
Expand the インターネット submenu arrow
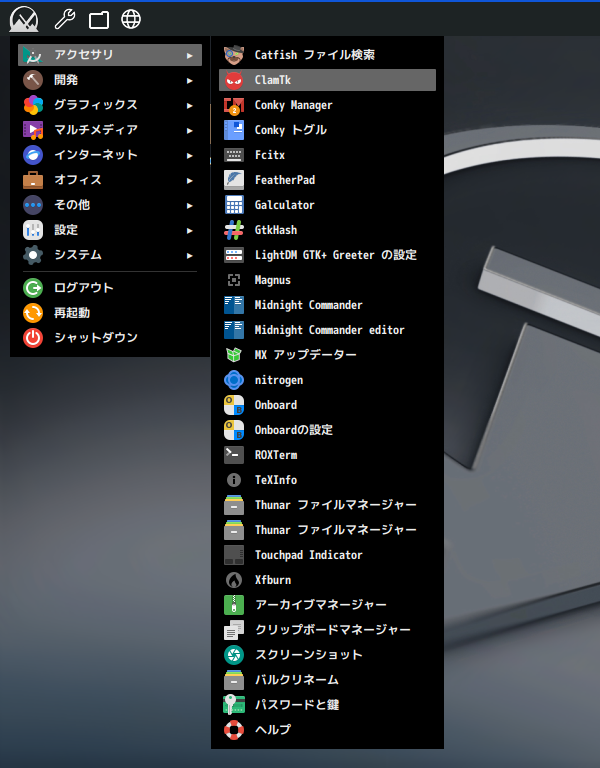tap(190, 155)
